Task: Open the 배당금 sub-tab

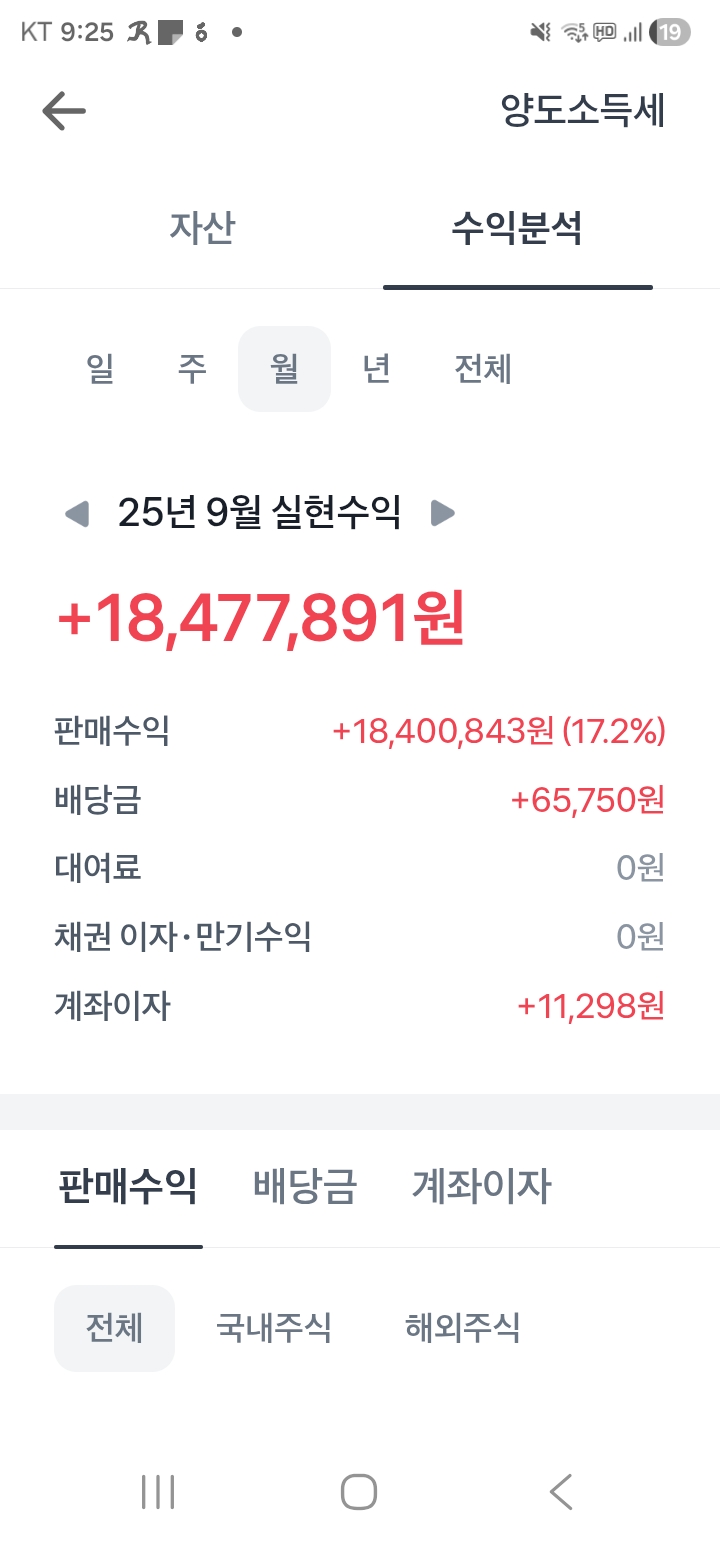Action: click(305, 1187)
